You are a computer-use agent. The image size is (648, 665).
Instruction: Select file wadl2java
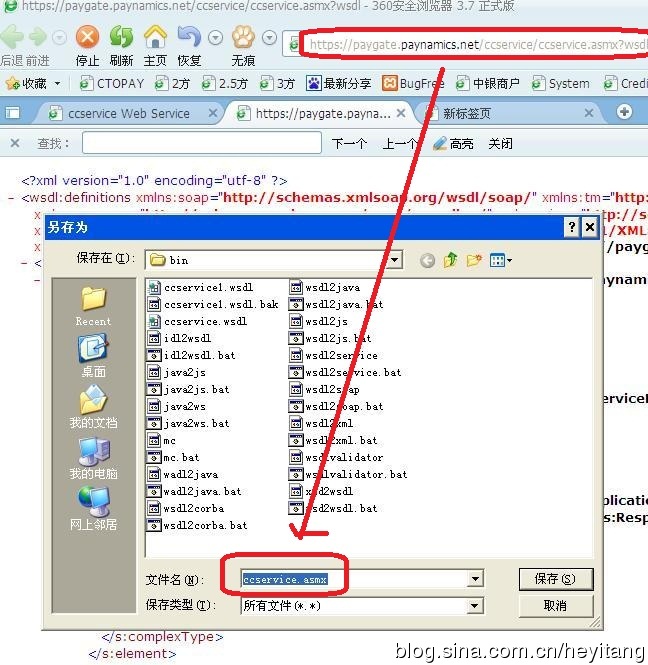pyautogui.click(x=183, y=474)
